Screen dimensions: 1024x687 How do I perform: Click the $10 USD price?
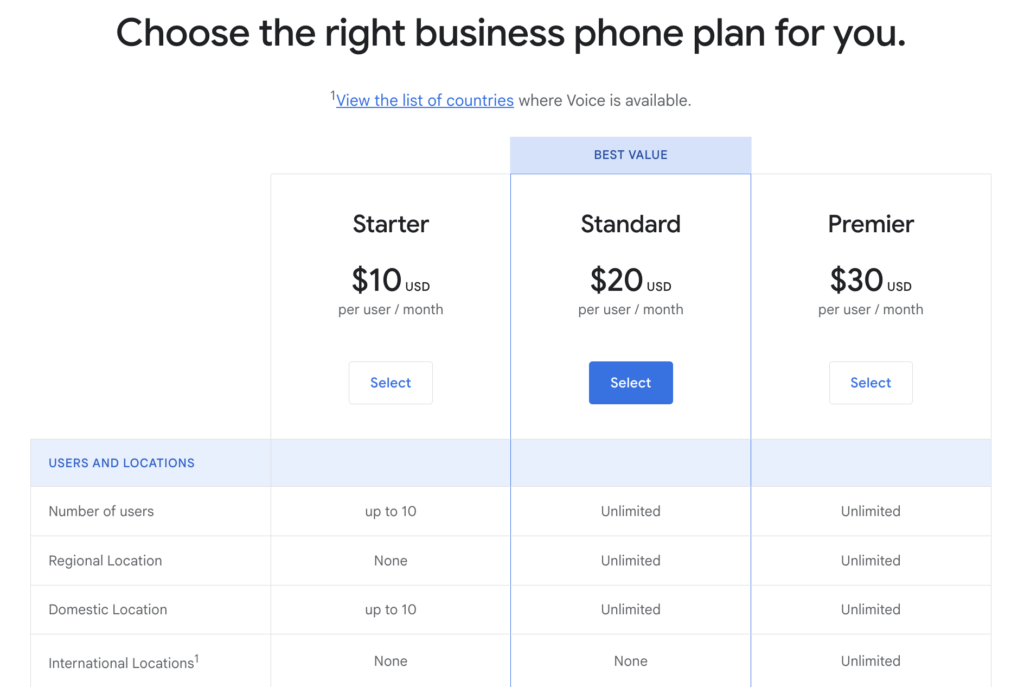pyautogui.click(x=391, y=280)
